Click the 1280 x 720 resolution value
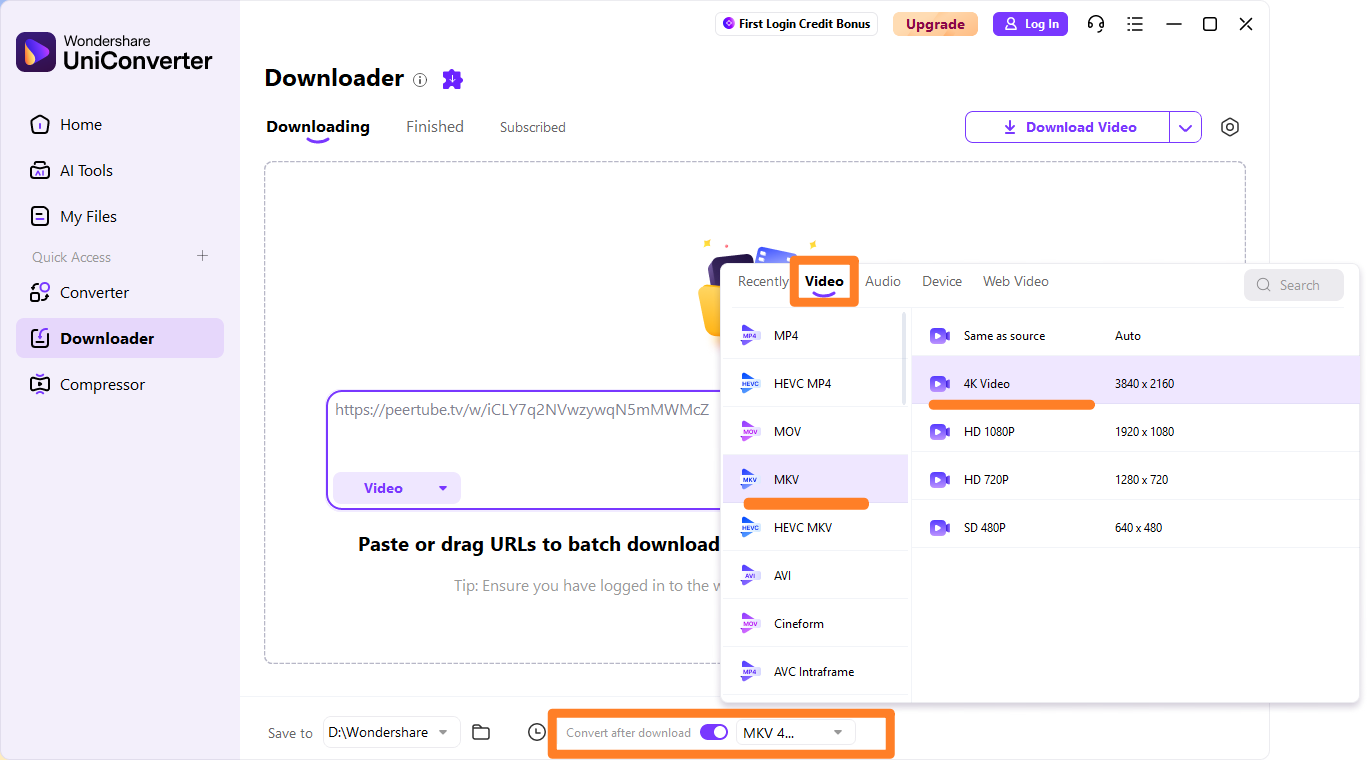Screen dimensions: 1367x760 (x=1141, y=480)
